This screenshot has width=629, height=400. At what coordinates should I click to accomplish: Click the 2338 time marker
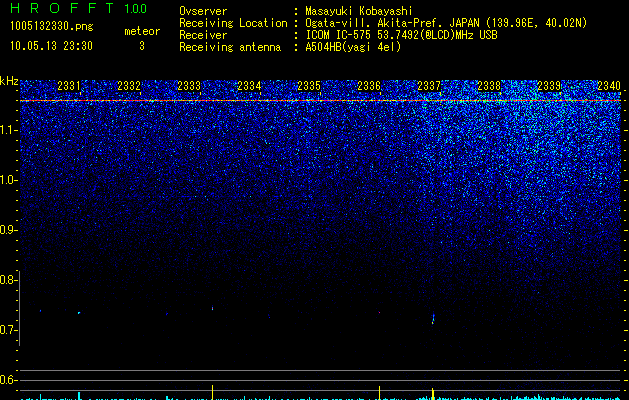489,86
